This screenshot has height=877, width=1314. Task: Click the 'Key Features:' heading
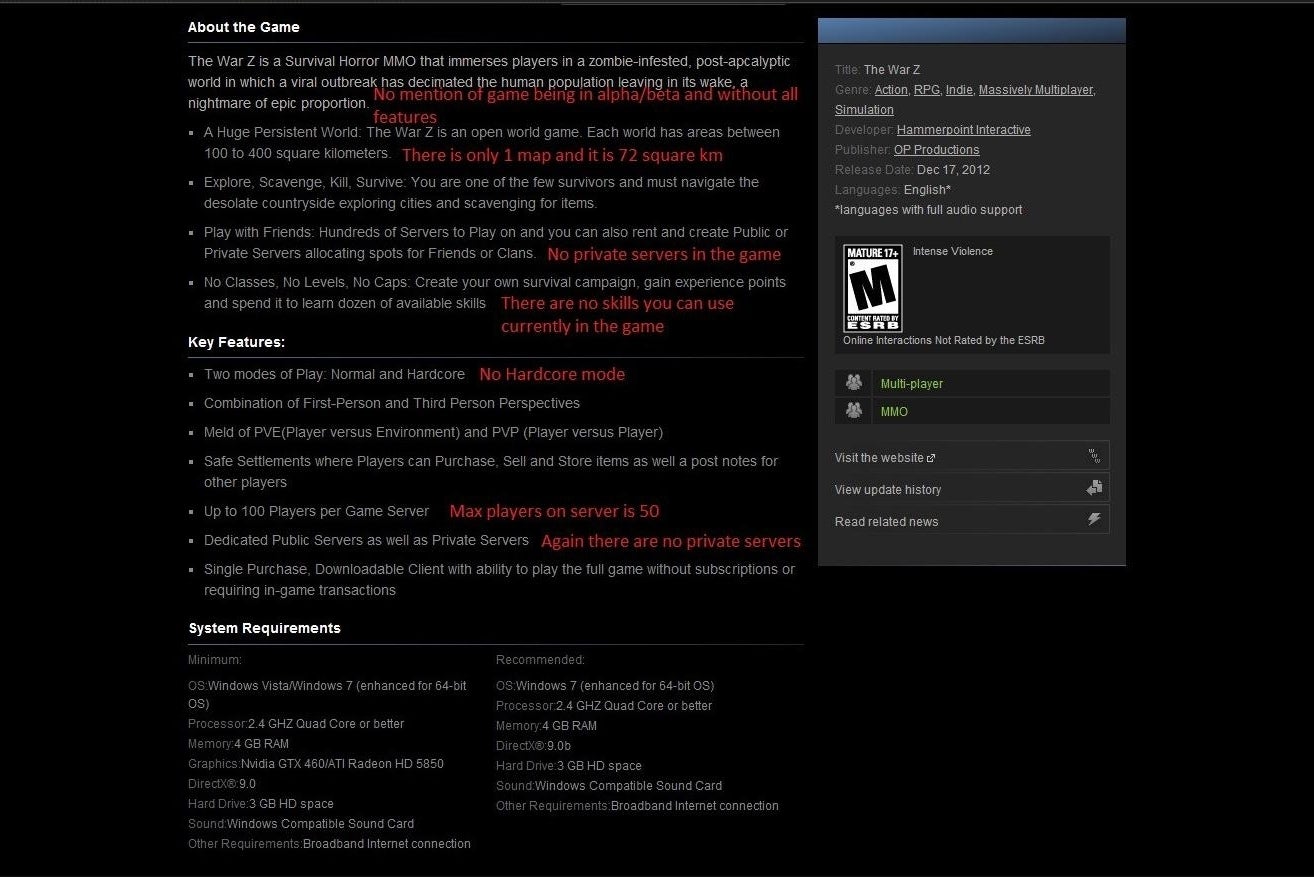(x=237, y=342)
